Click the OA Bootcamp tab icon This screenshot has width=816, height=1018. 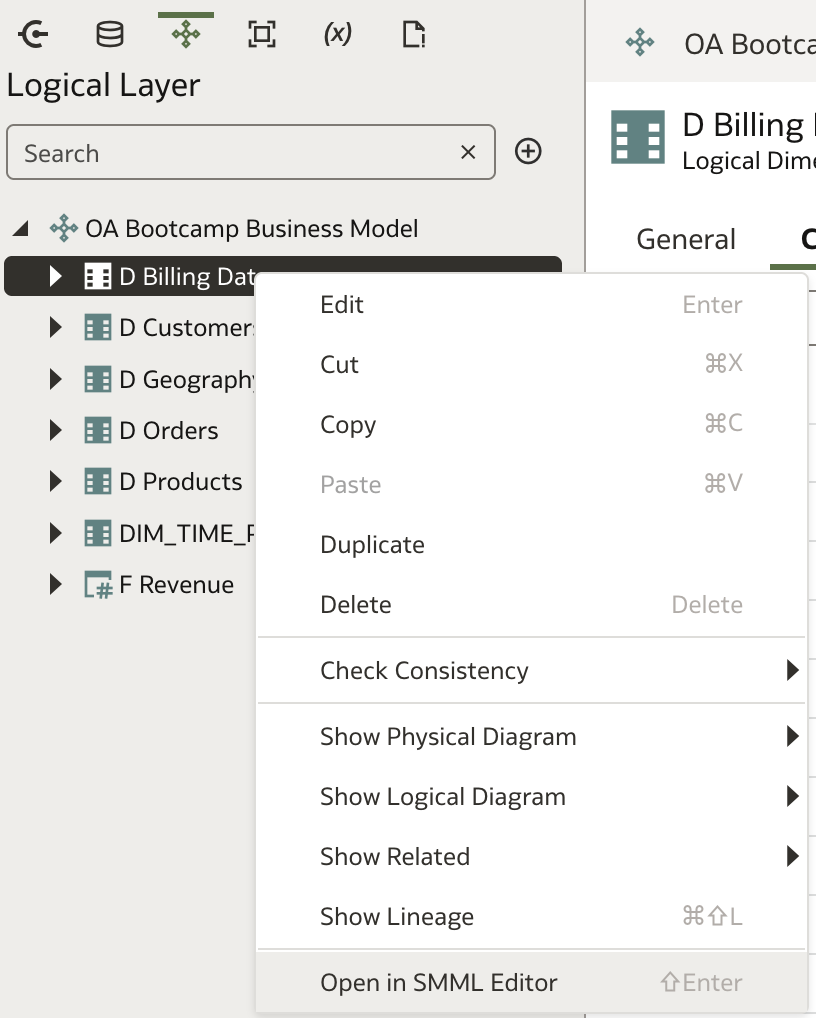640,43
